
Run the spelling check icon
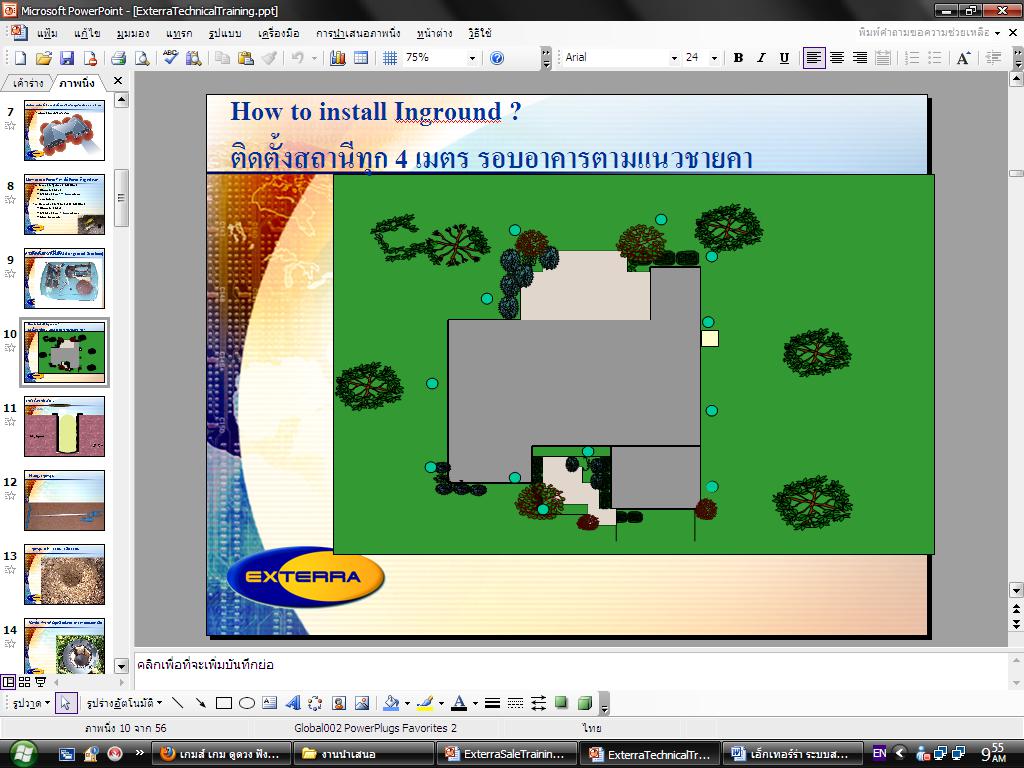(170, 58)
